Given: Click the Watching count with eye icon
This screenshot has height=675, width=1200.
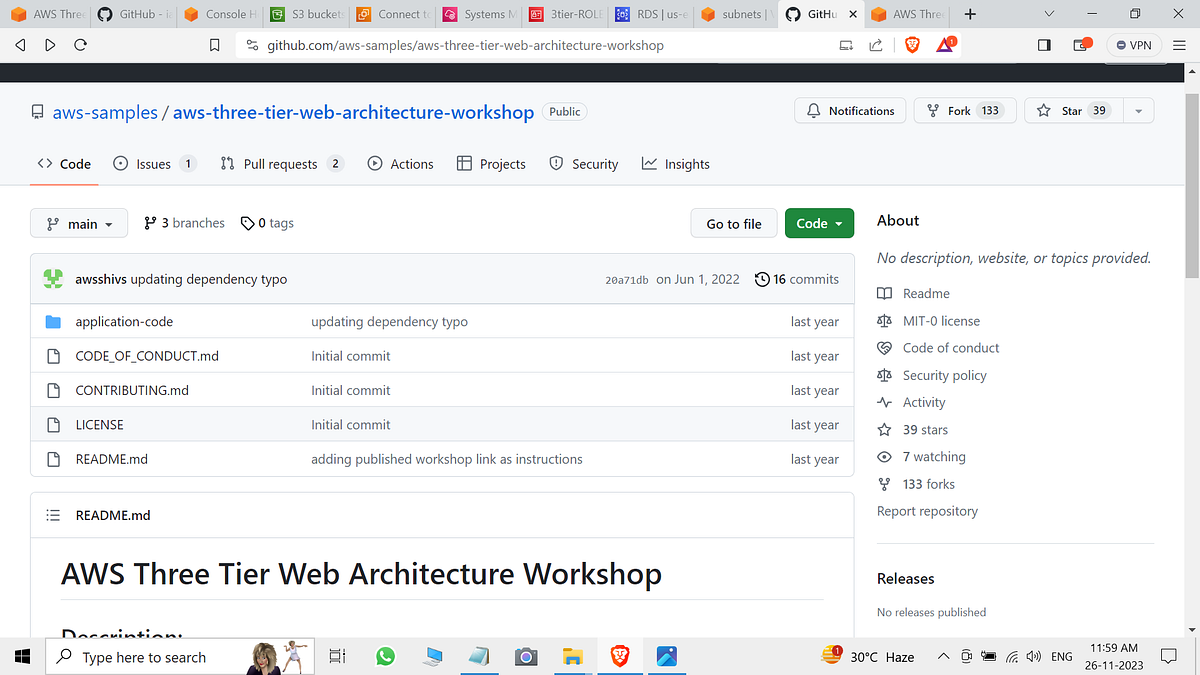Looking at the screenshot, I should (921, 456).
